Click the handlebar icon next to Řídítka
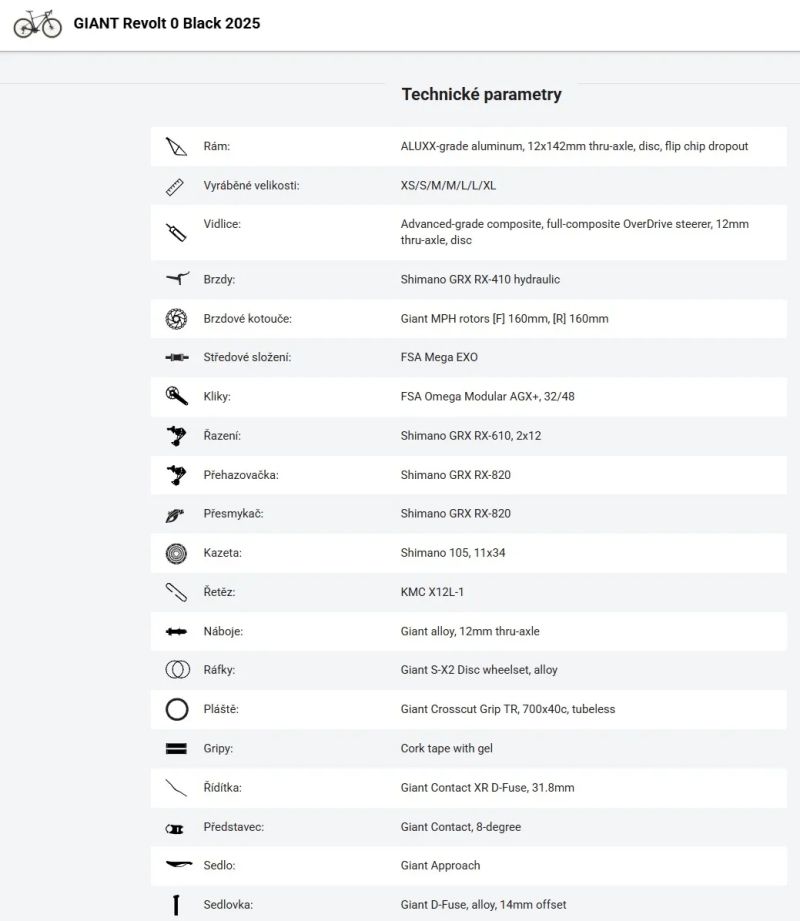 [x=176, y=788]
